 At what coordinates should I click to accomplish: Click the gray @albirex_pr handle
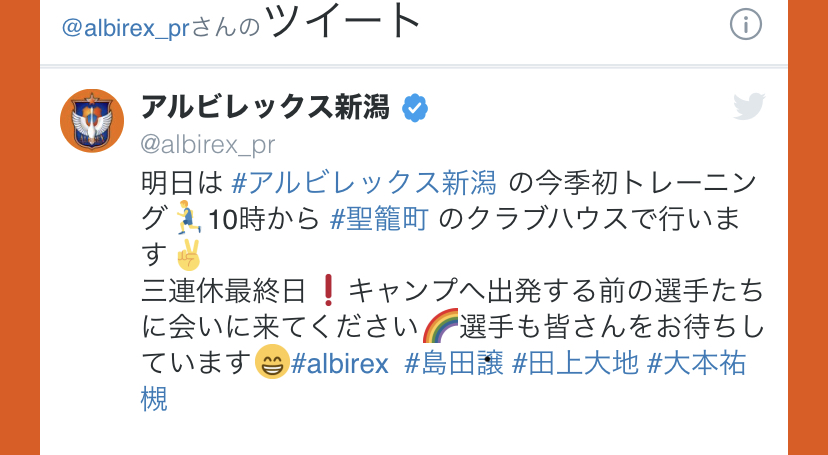click(208, 145)
